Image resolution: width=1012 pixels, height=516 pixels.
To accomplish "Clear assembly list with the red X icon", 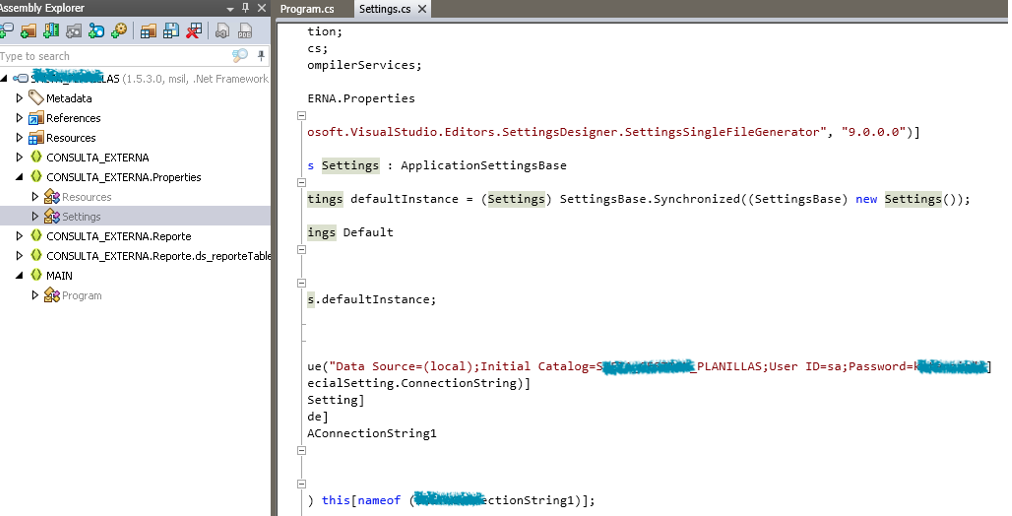I will coord(194,31).
